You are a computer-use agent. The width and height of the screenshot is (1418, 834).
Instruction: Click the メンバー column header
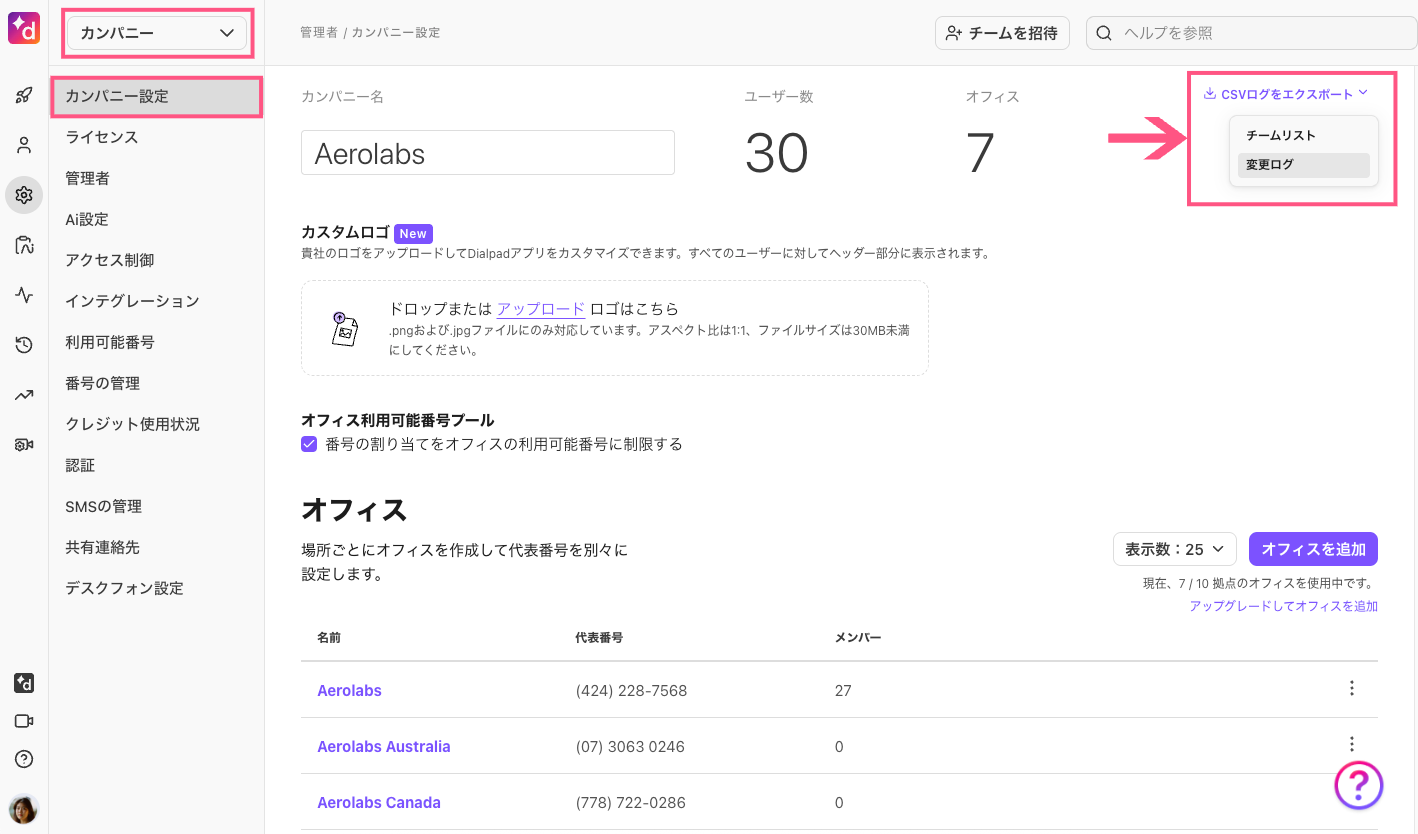click(858, 637)
